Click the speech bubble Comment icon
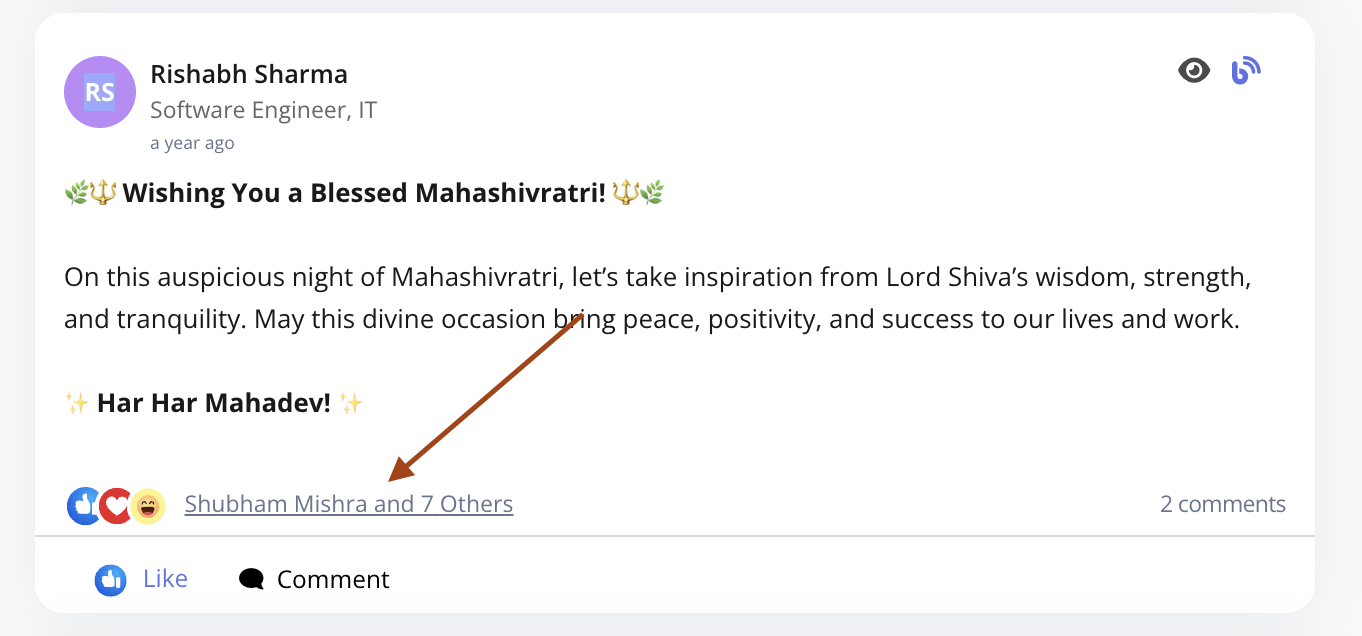The image size is (1362, 636). 252,580
